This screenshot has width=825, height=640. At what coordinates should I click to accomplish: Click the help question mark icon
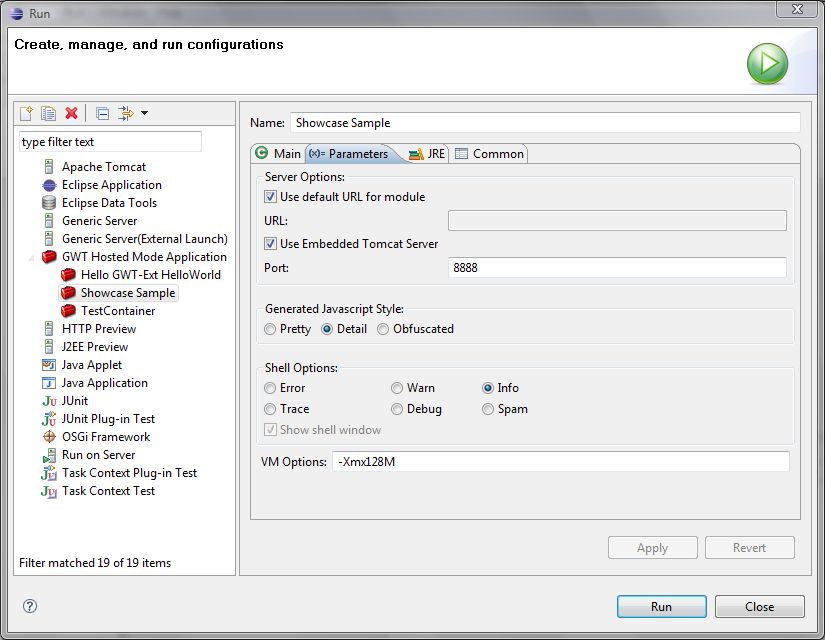30,606
